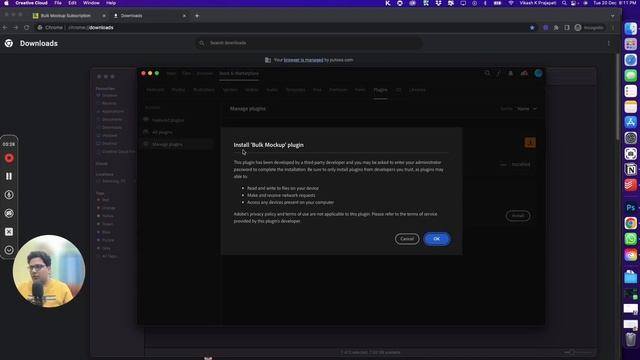Click the orange plugin icon in the list
This screenshot has width=640, height=360.
click(530, 142)
